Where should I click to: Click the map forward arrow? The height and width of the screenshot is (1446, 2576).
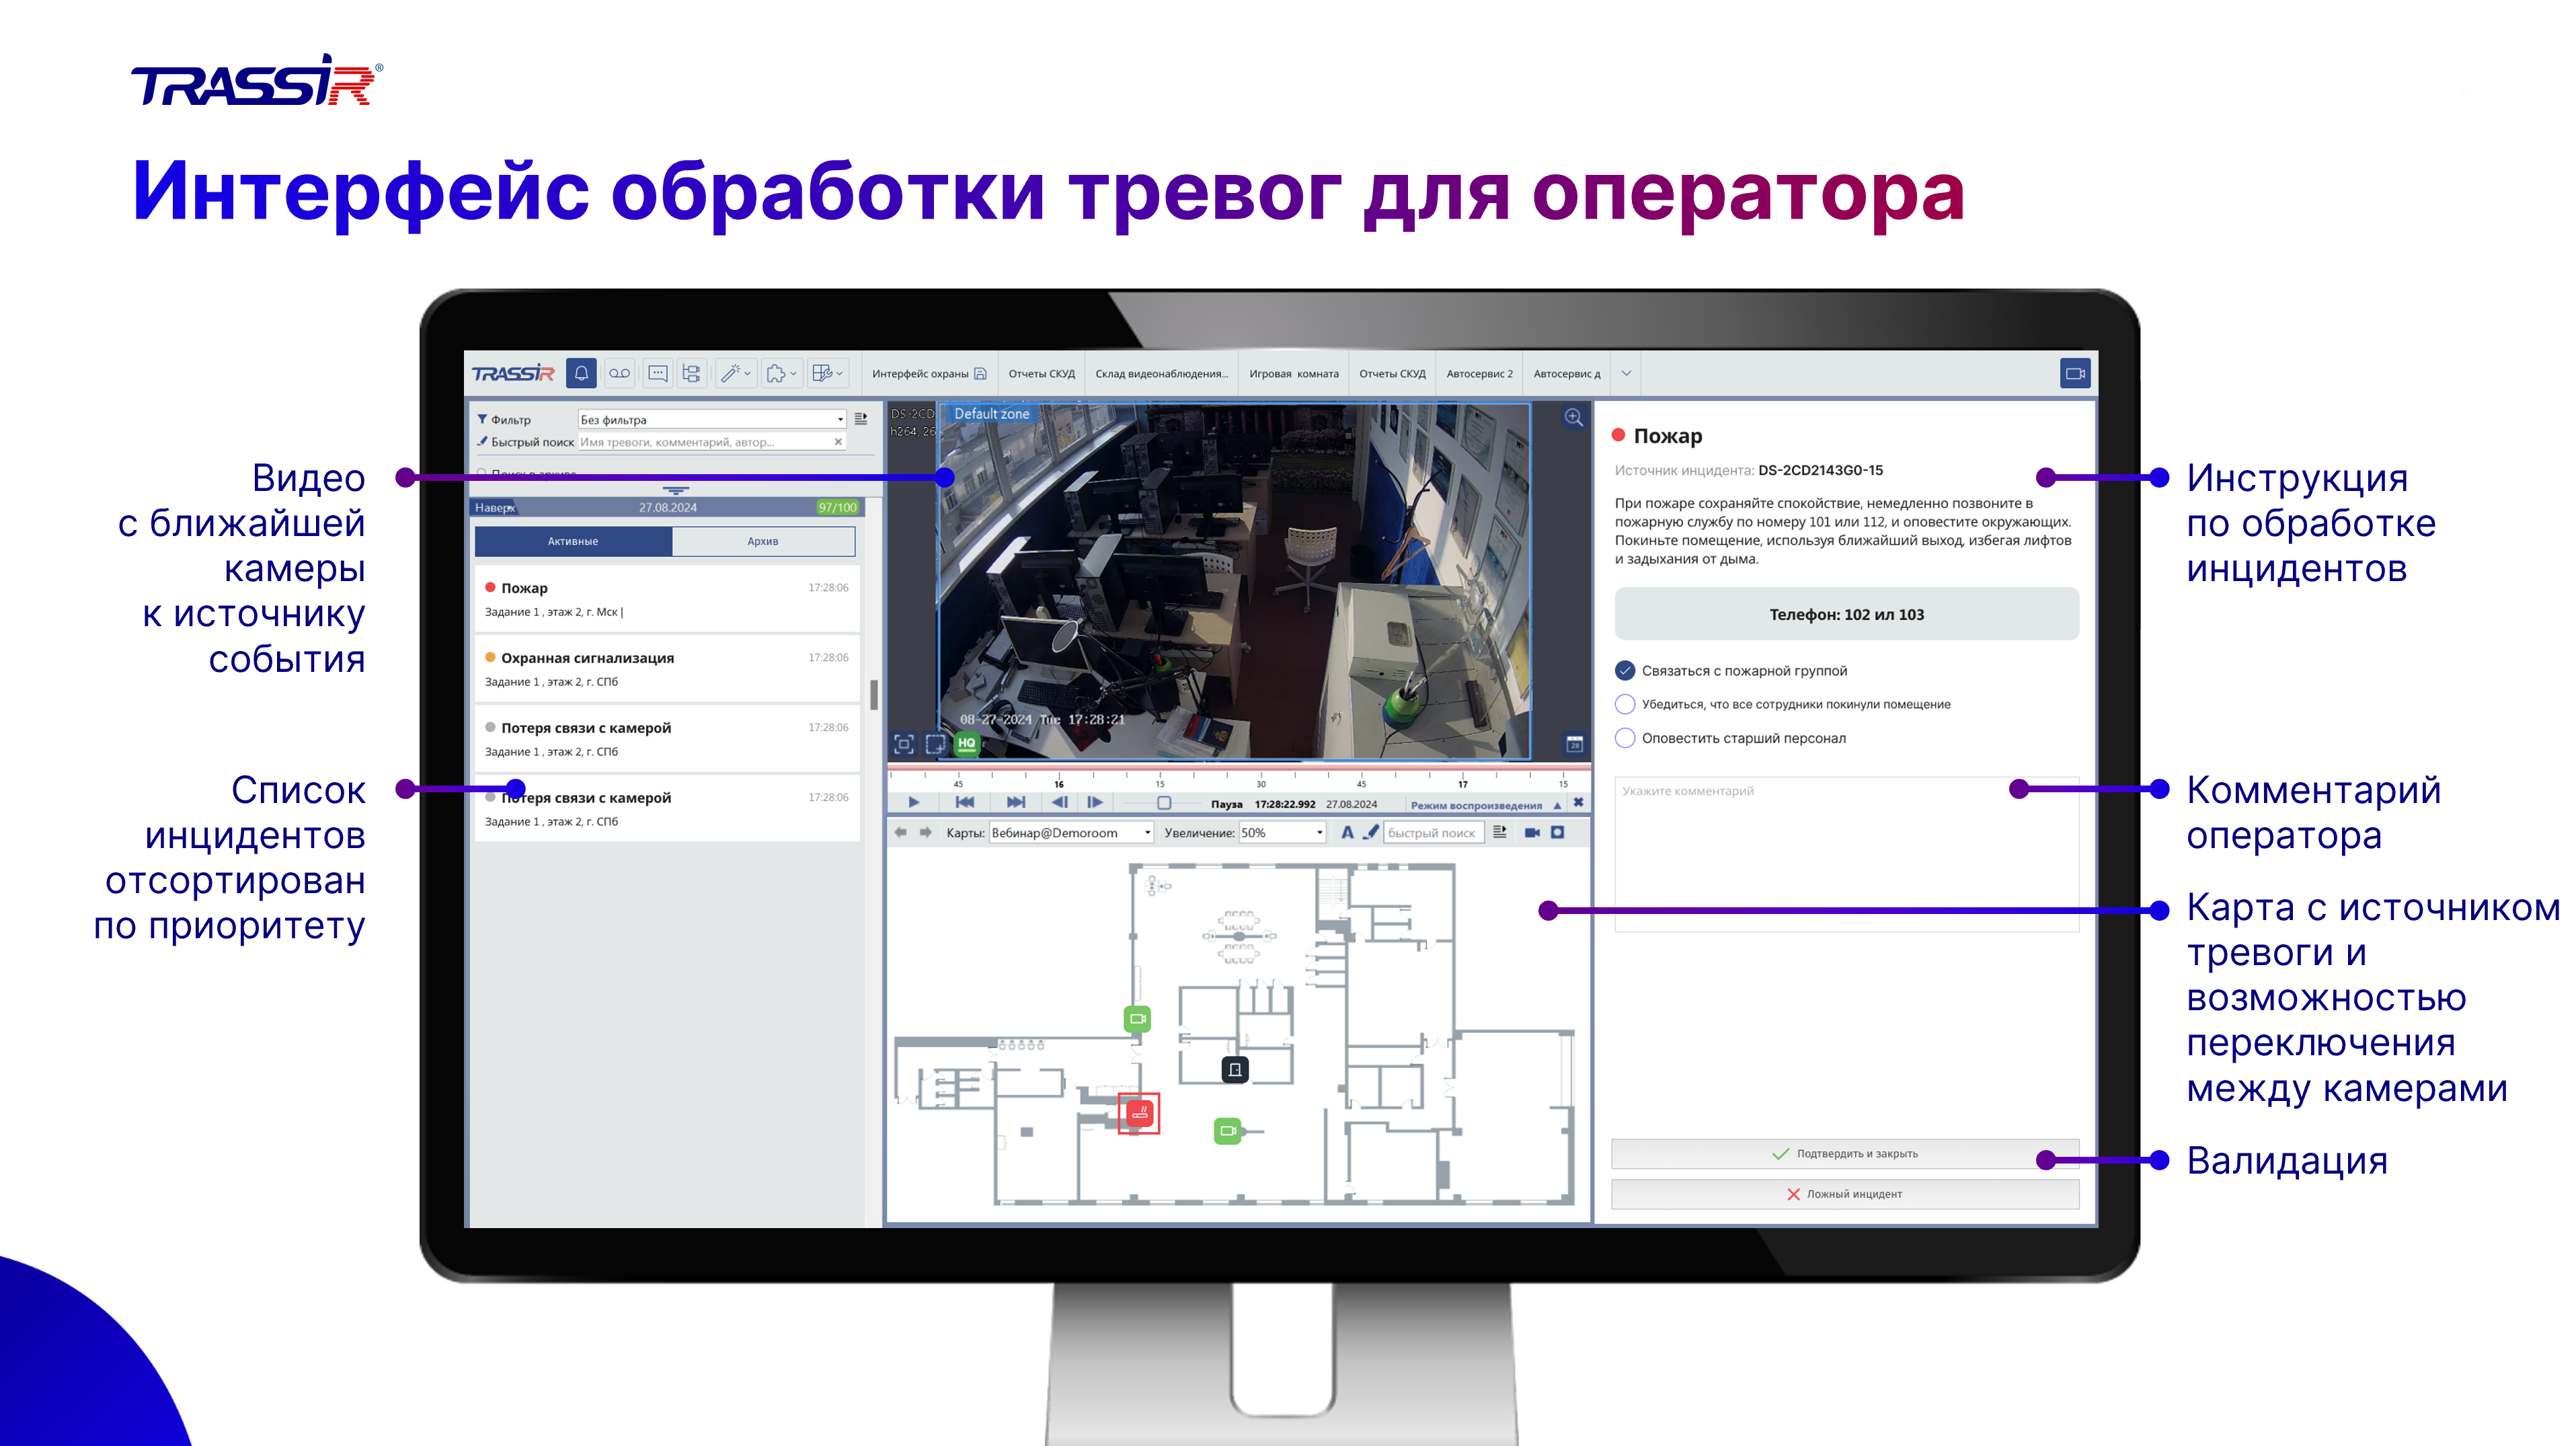pos(925,832)
